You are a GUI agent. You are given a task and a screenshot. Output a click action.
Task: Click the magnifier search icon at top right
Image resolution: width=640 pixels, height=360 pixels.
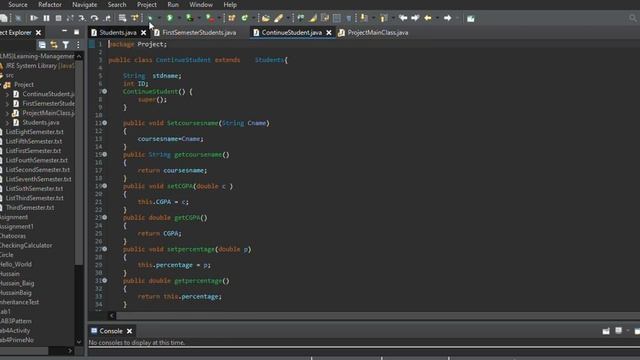[633, 18]
